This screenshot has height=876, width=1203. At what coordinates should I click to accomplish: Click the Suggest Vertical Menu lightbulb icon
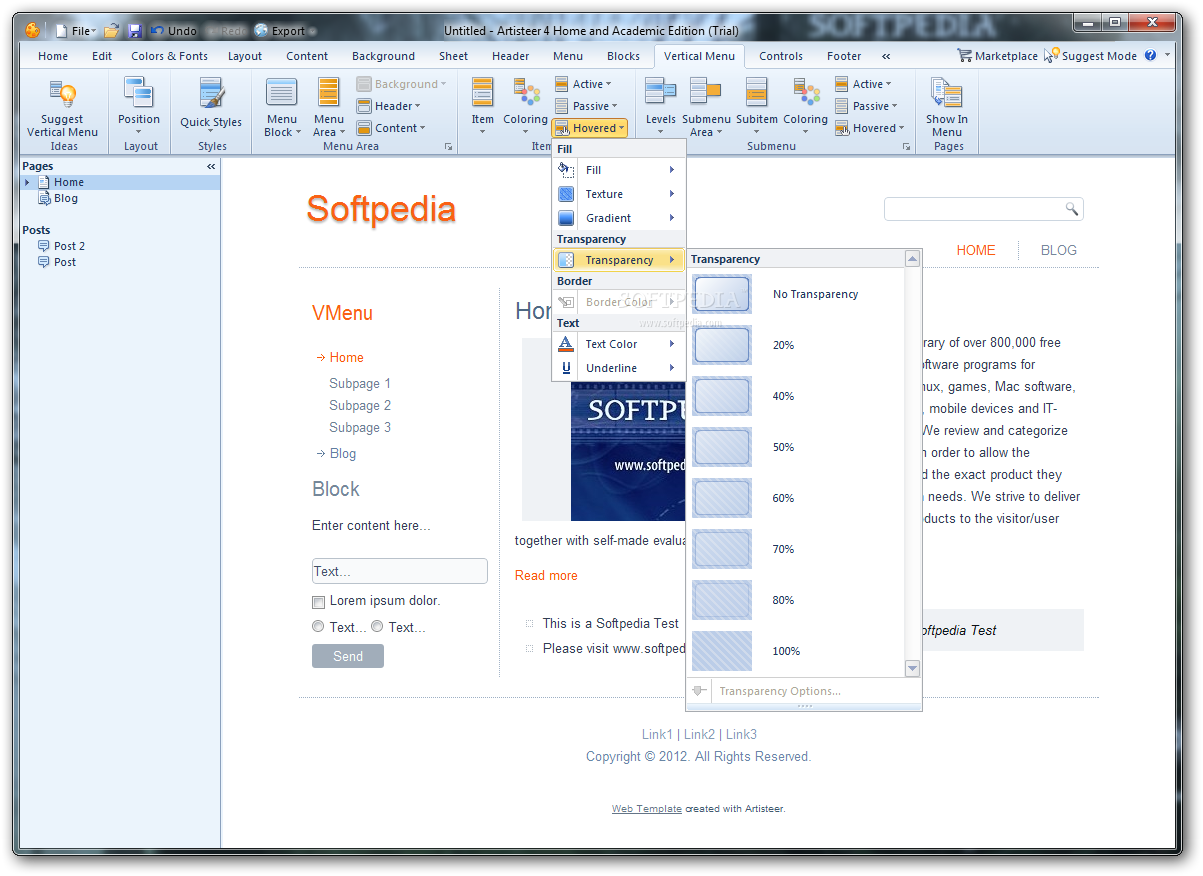(x=62, y=94)
